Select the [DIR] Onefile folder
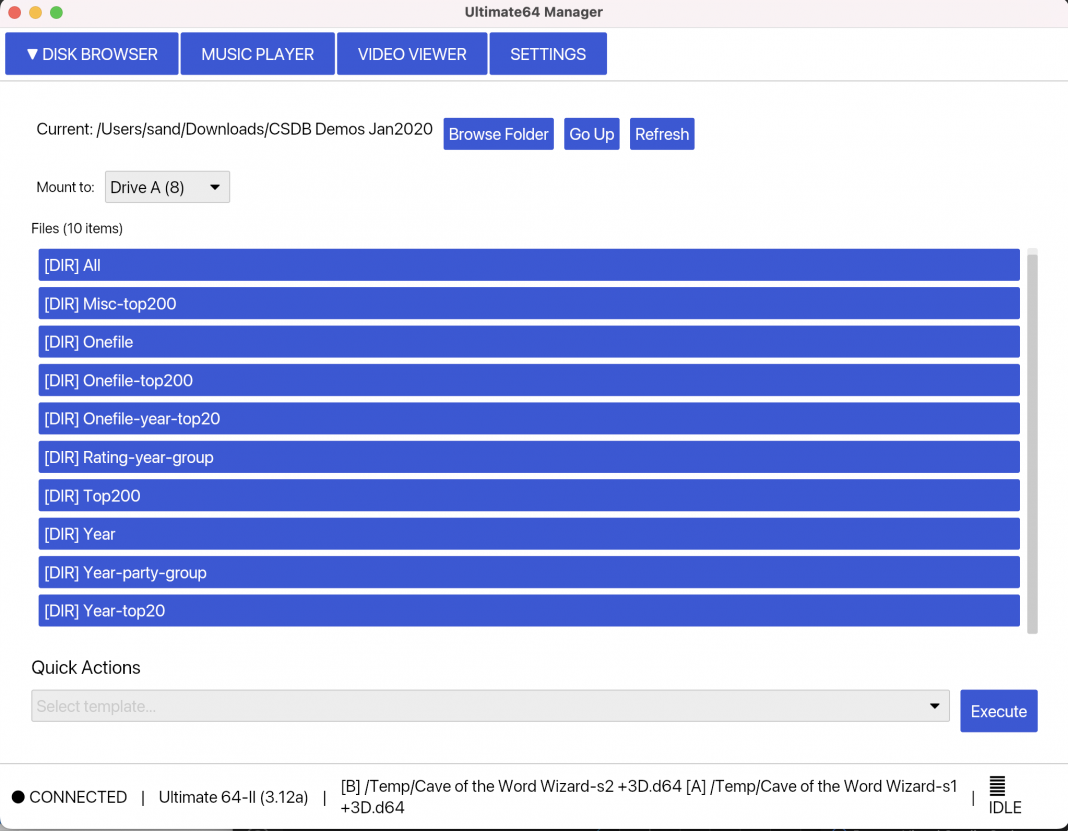 [529, 342]
